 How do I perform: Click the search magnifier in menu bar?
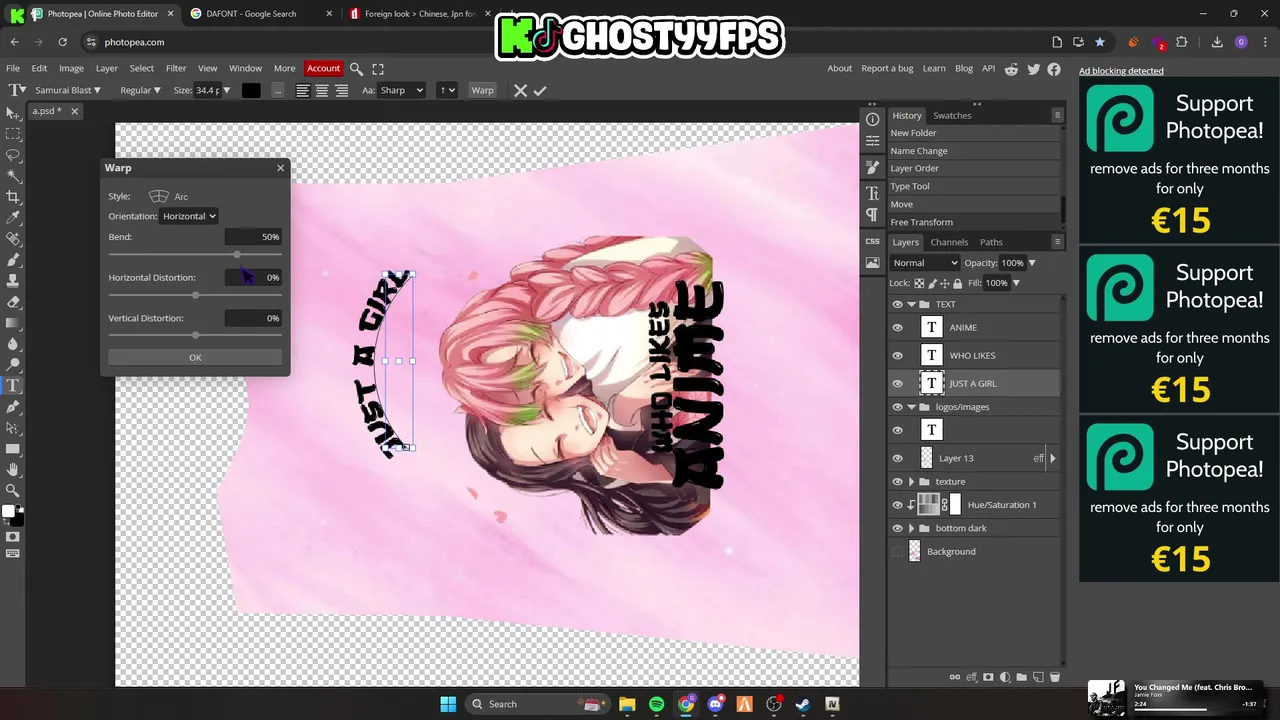[356, 69]
